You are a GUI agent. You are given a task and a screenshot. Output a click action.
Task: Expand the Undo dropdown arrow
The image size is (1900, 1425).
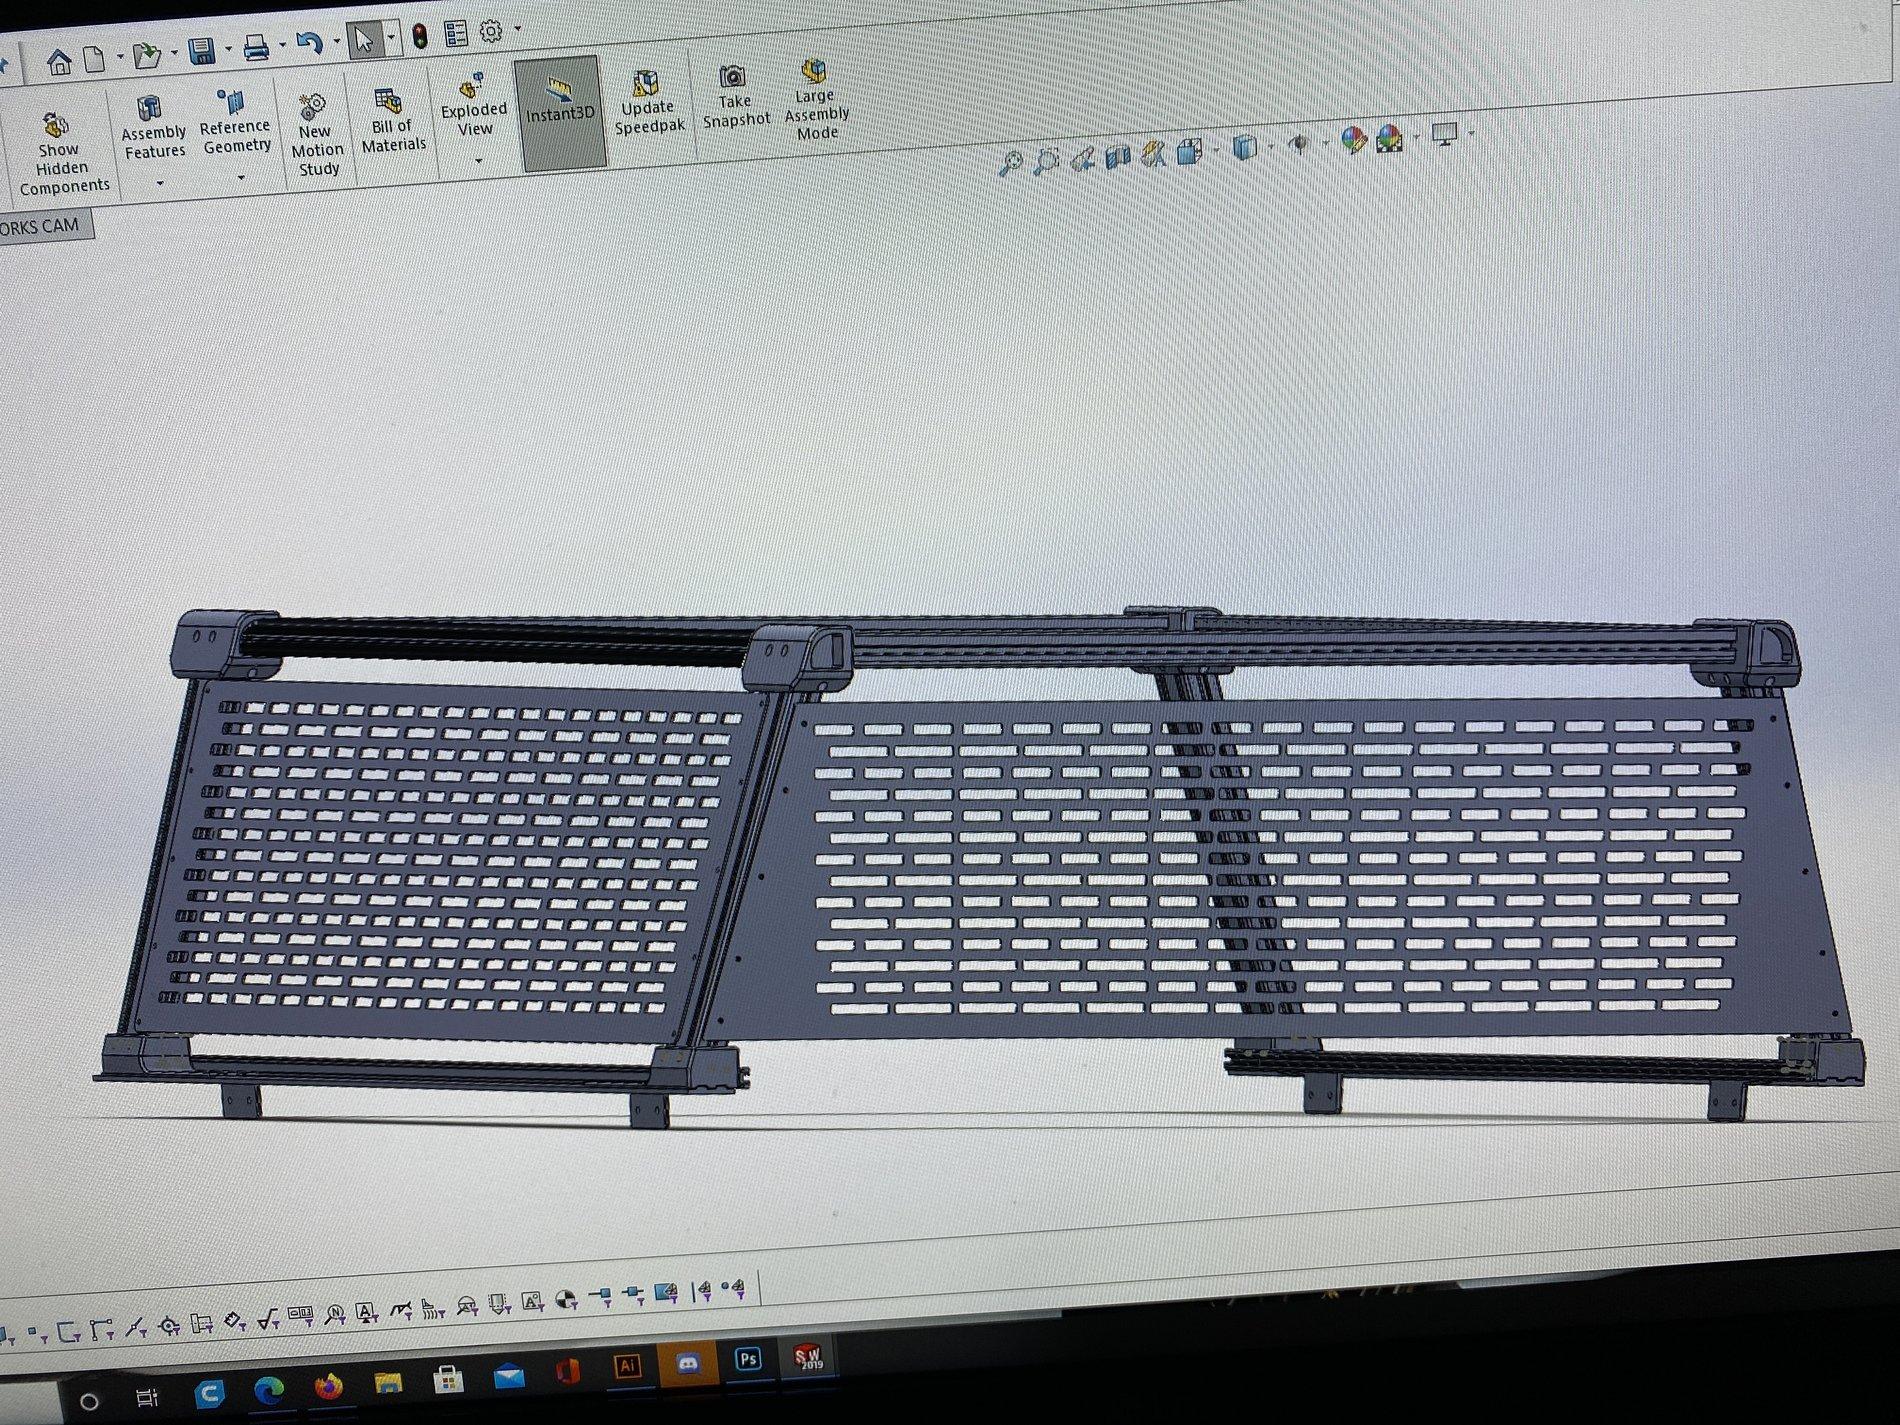pyautogui.click(x=336, y=42)
